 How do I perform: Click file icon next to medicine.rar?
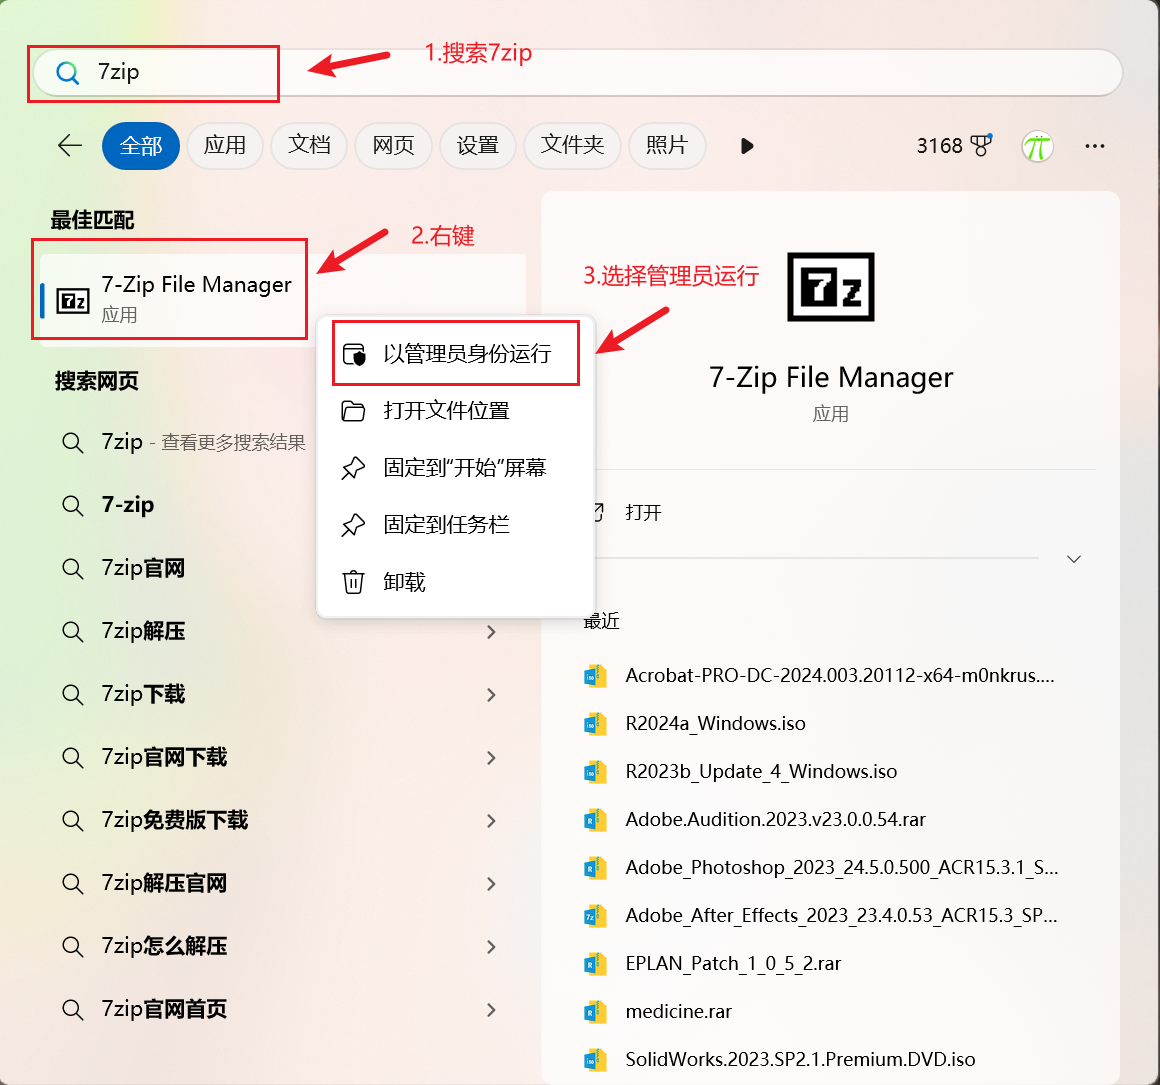[x=595, y=1012]
